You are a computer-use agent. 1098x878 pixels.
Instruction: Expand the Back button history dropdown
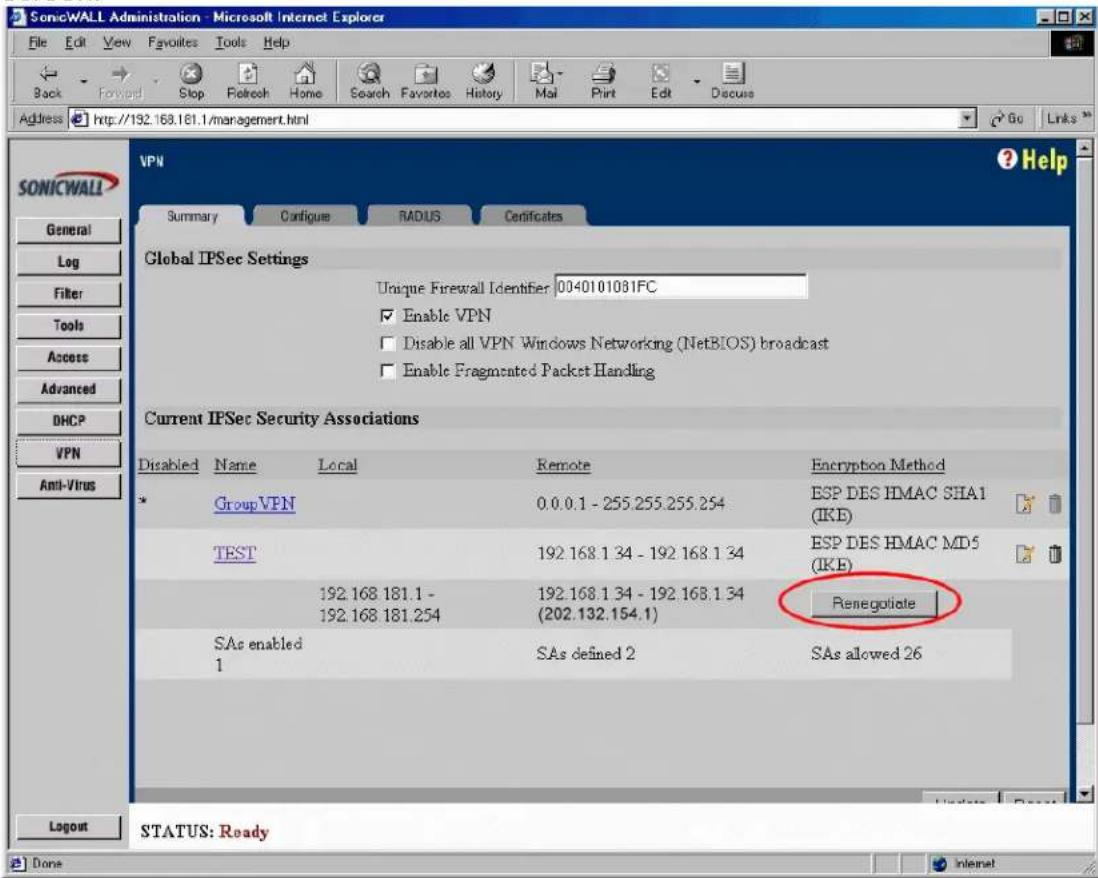[x=83, y=81]
